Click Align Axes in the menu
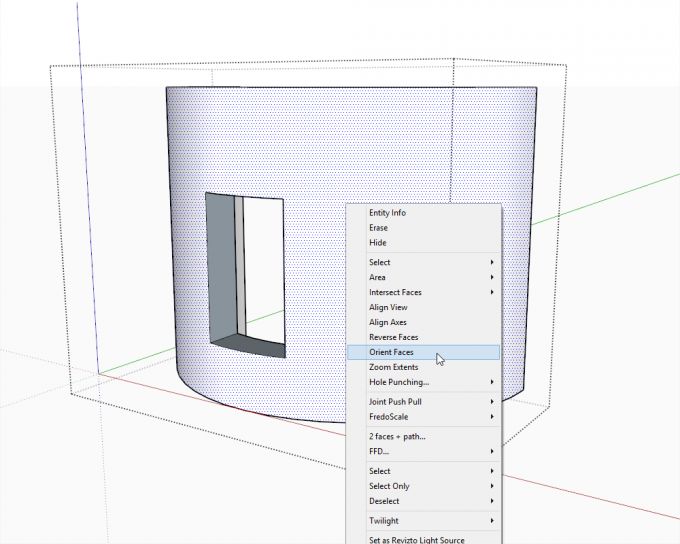This screenshot has width=680, height=544. pyautogui.click(x=388, y=323)
